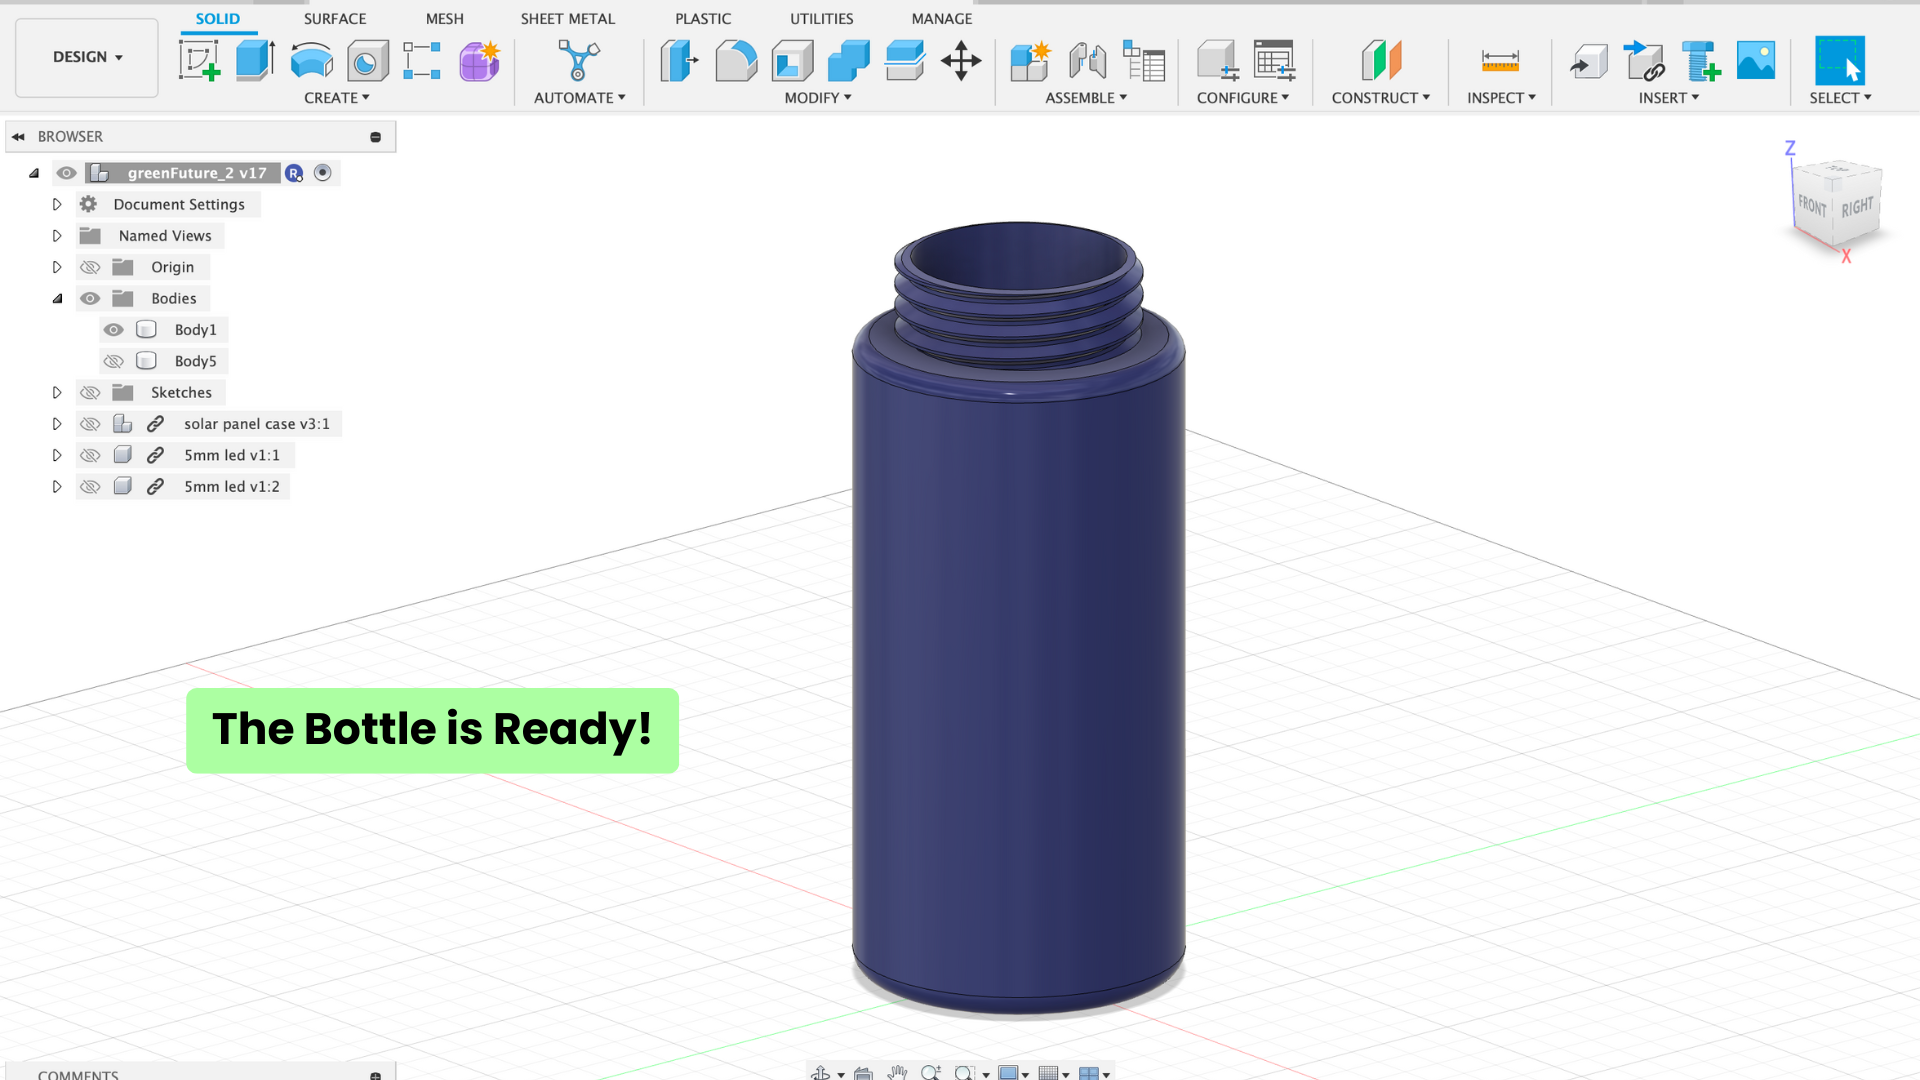Select the Offset Face tool icon

905,61
